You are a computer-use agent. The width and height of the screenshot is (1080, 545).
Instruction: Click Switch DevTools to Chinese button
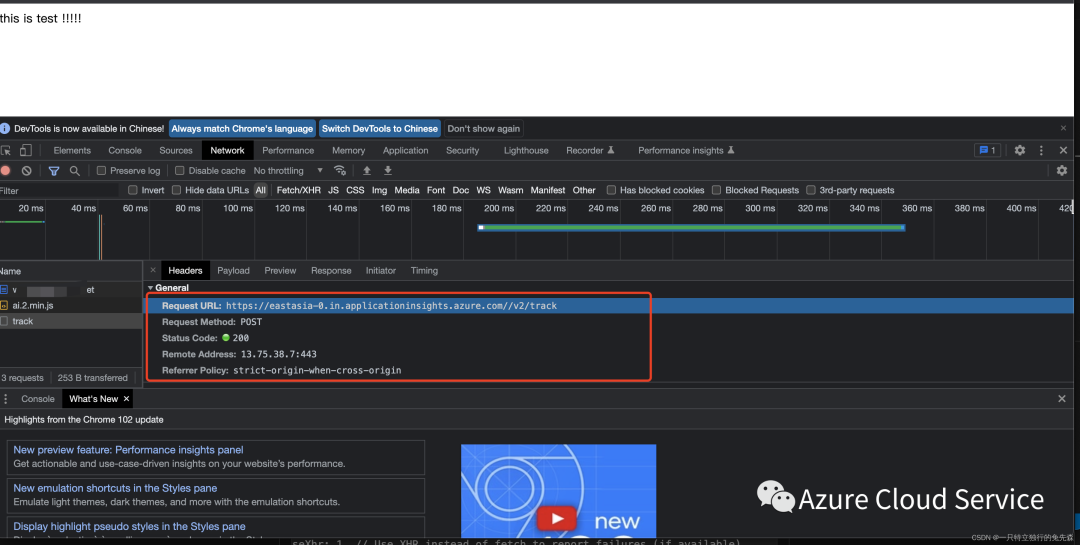[x=380, y=129]
